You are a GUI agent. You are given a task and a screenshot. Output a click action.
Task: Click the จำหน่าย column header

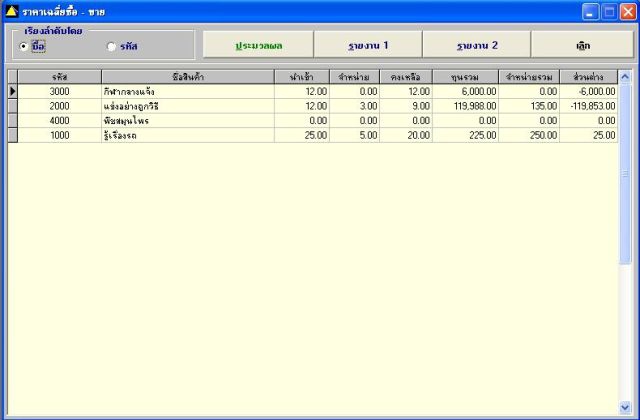point(354,77)
